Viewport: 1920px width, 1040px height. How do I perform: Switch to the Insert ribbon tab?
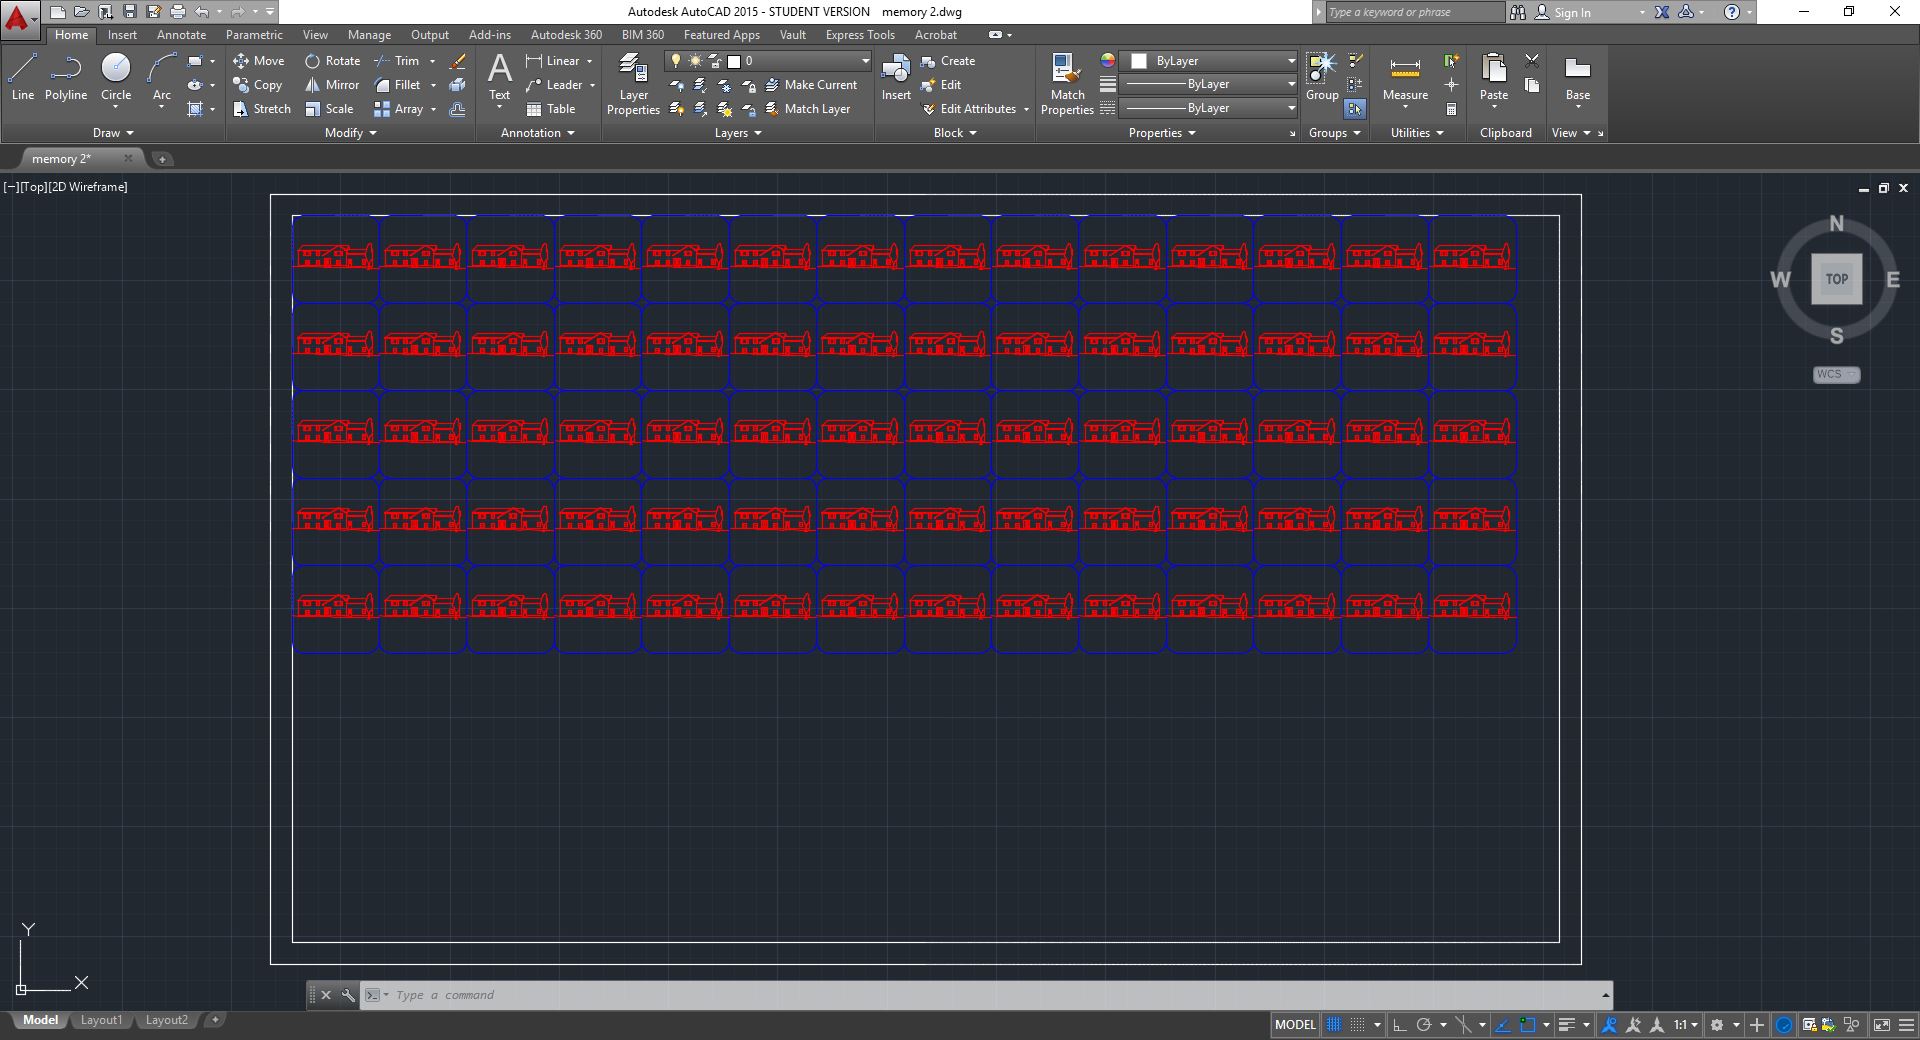tap(122, 35)
